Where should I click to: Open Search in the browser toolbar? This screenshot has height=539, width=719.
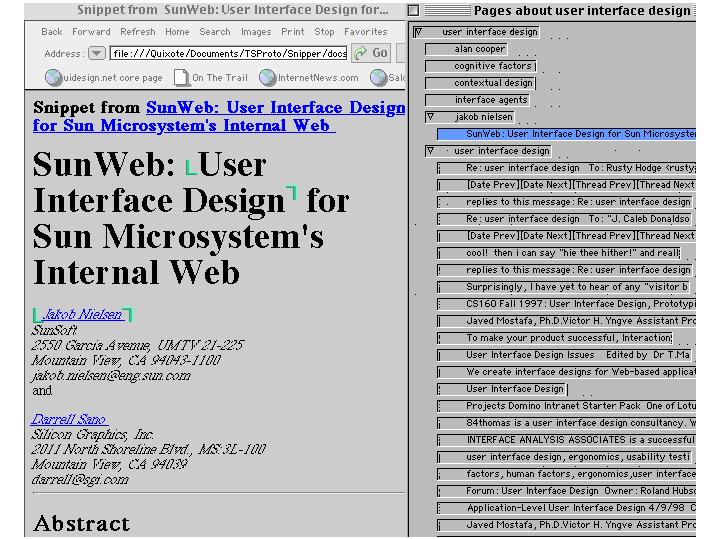(215, 32)
